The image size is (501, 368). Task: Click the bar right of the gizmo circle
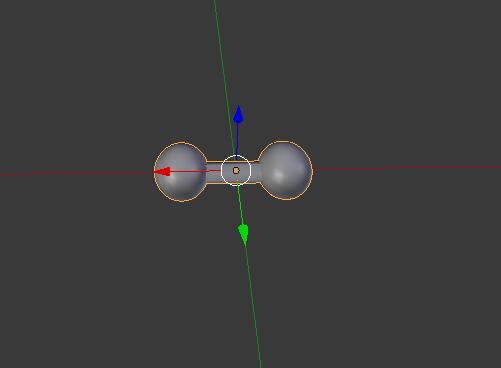tap(255, 171)
